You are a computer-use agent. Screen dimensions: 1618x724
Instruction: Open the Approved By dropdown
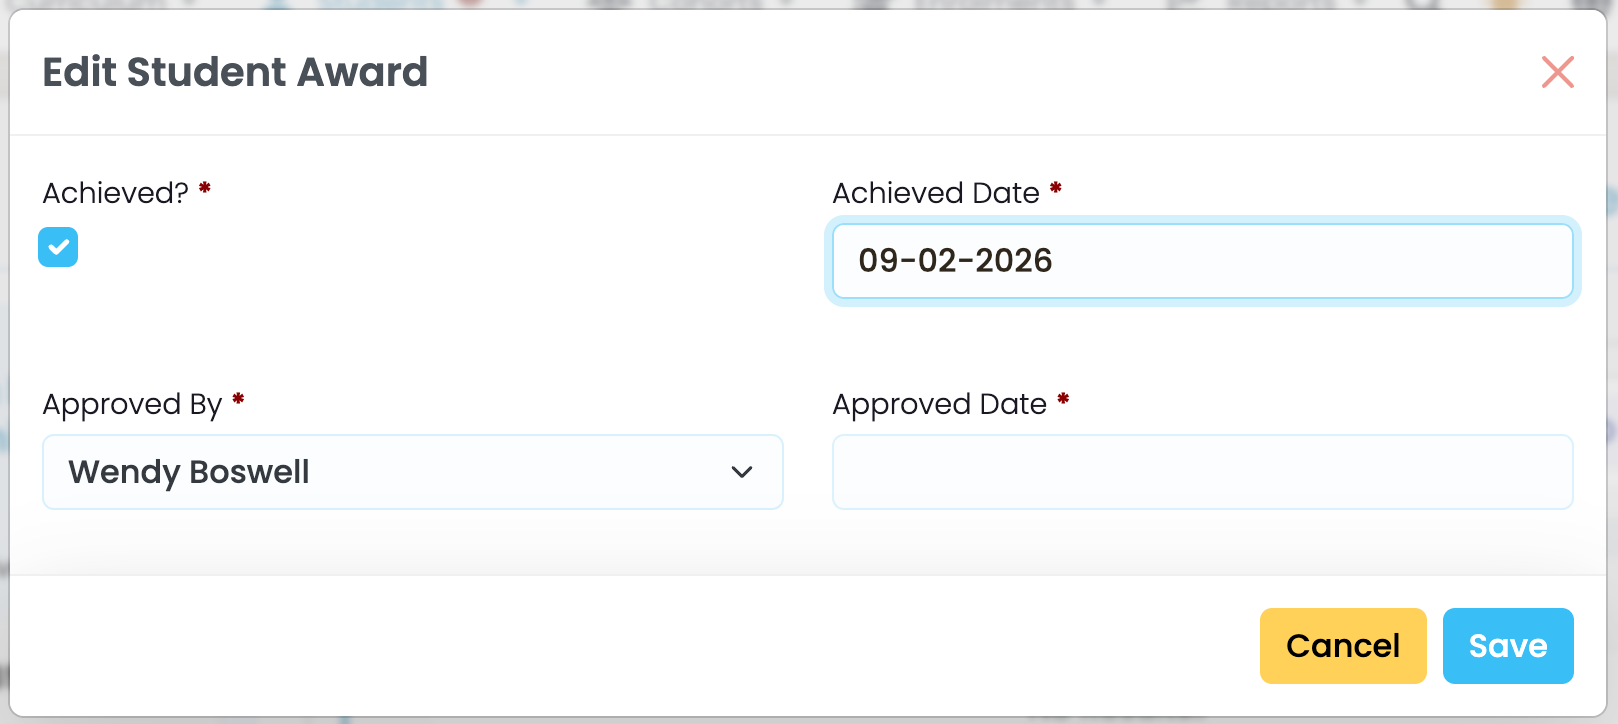coord(412,472)
